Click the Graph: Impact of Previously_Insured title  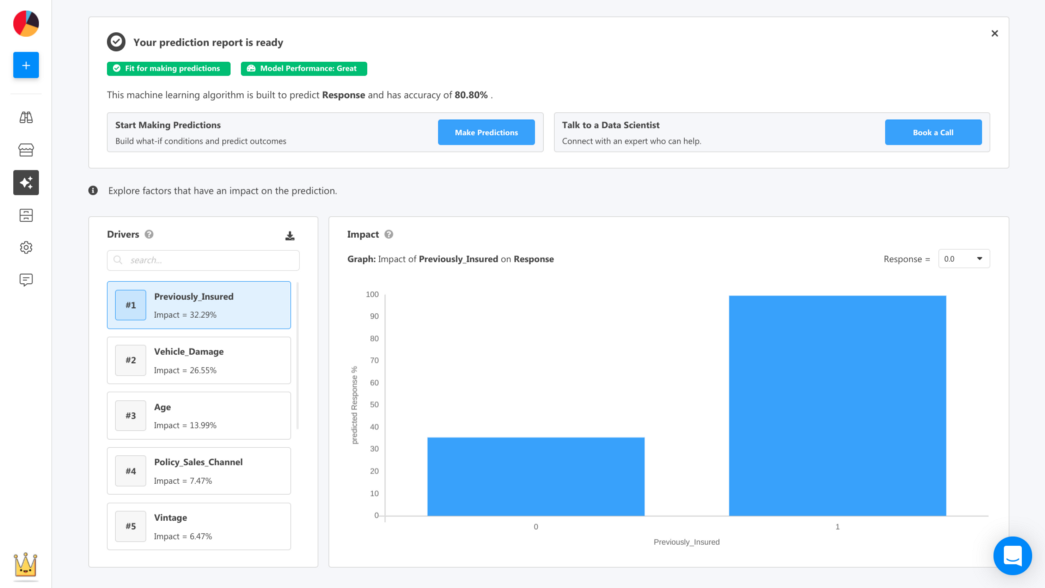tap(451, 259)
